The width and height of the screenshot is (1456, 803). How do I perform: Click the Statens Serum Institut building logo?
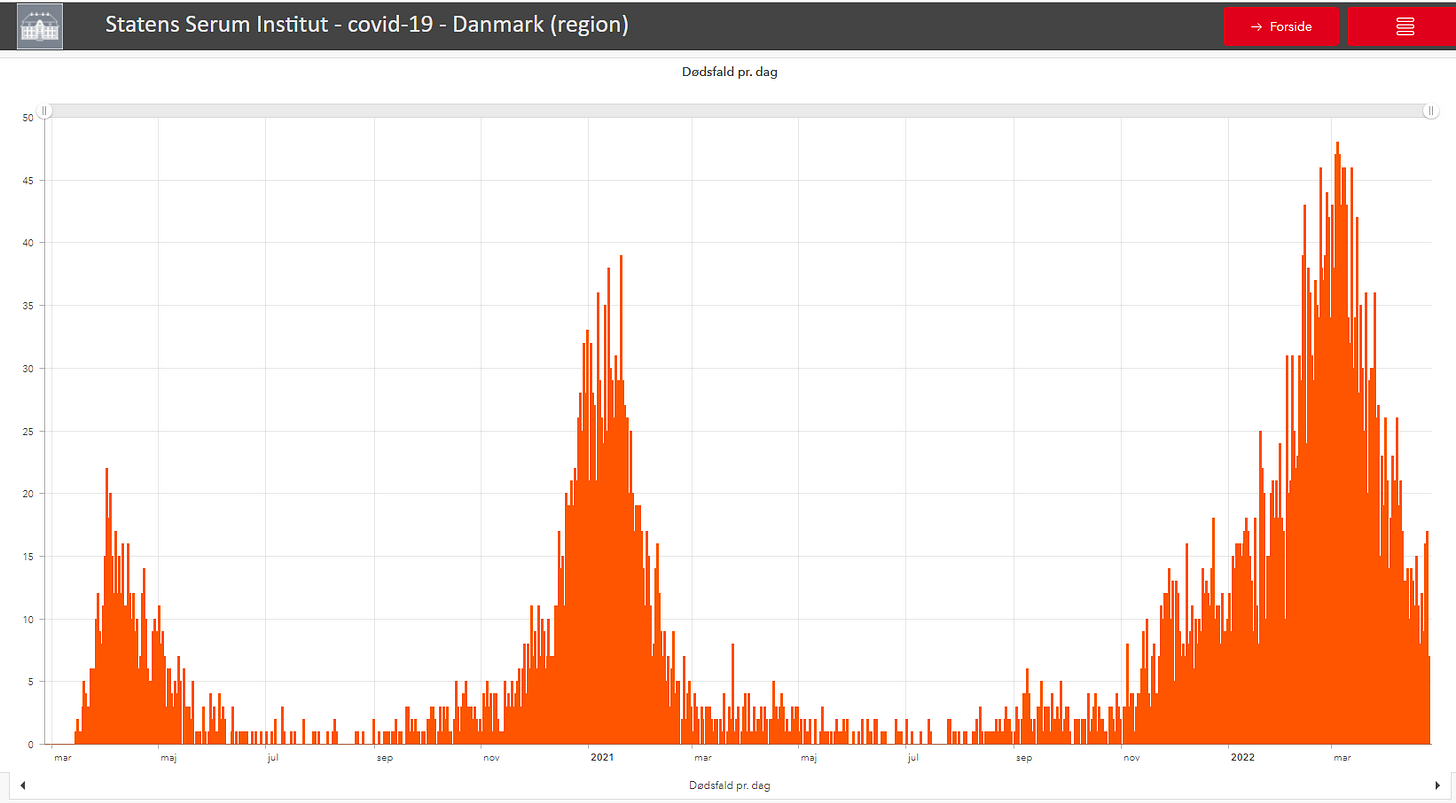40,26
